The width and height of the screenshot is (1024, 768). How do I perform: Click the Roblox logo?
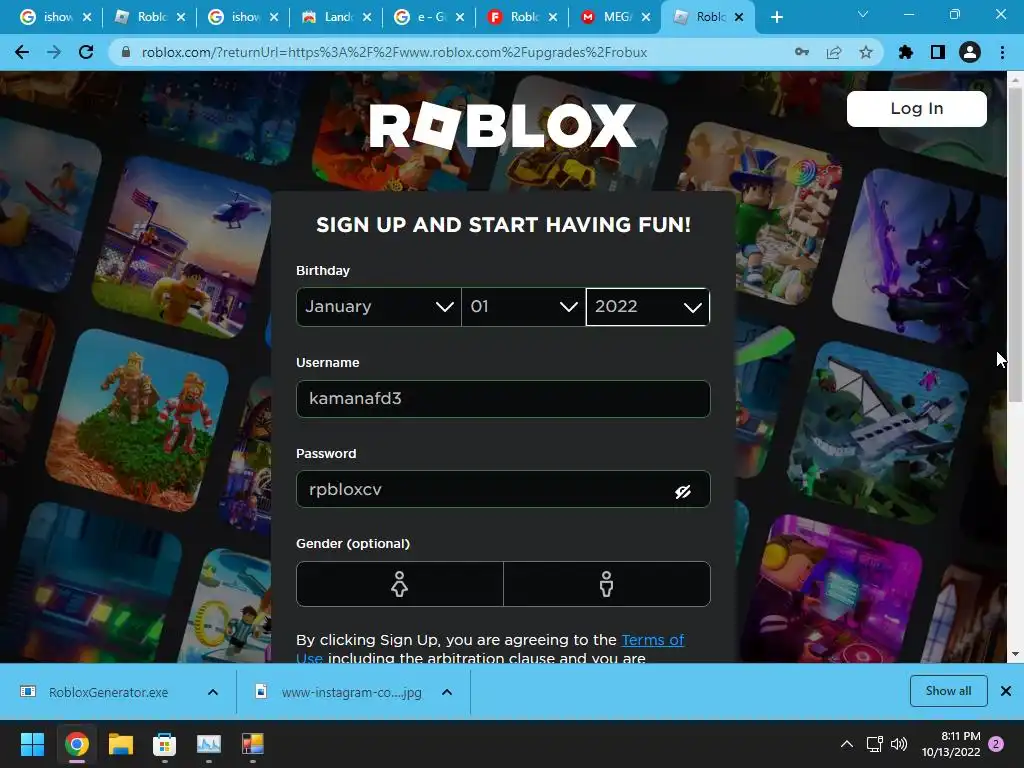click(x=502, y=125)
